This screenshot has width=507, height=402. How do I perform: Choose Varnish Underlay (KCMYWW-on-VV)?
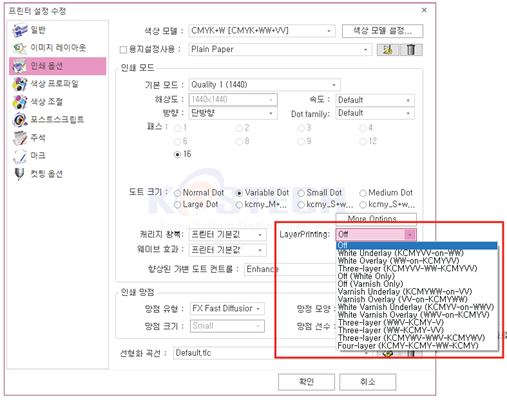pos(417,292)
